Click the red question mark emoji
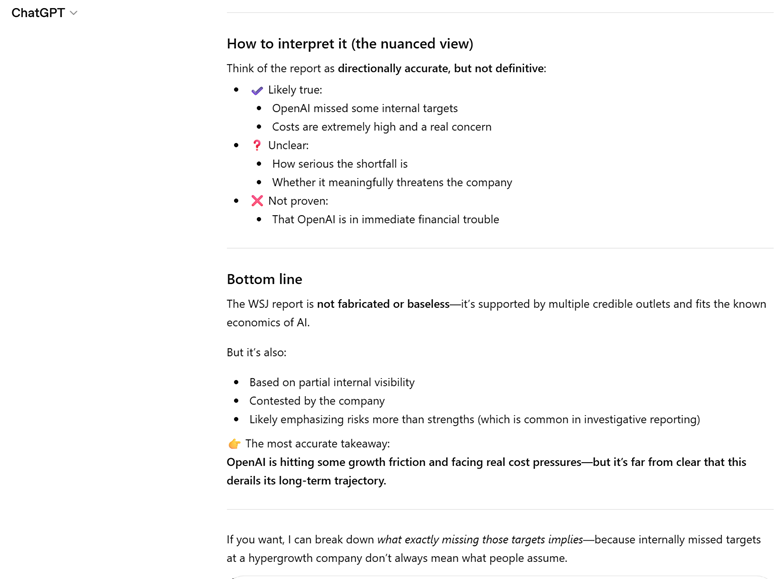 (x=257, y=145)
